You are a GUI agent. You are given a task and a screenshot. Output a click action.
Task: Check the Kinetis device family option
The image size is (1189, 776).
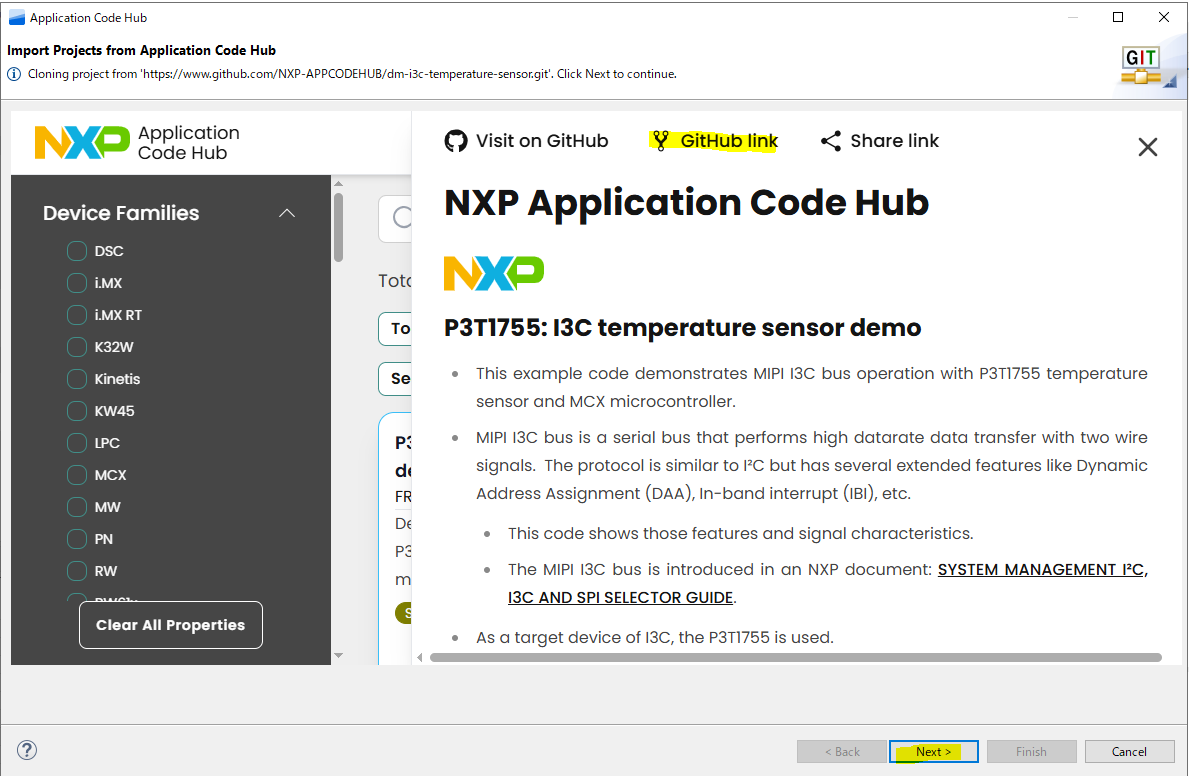coord(77,379)
